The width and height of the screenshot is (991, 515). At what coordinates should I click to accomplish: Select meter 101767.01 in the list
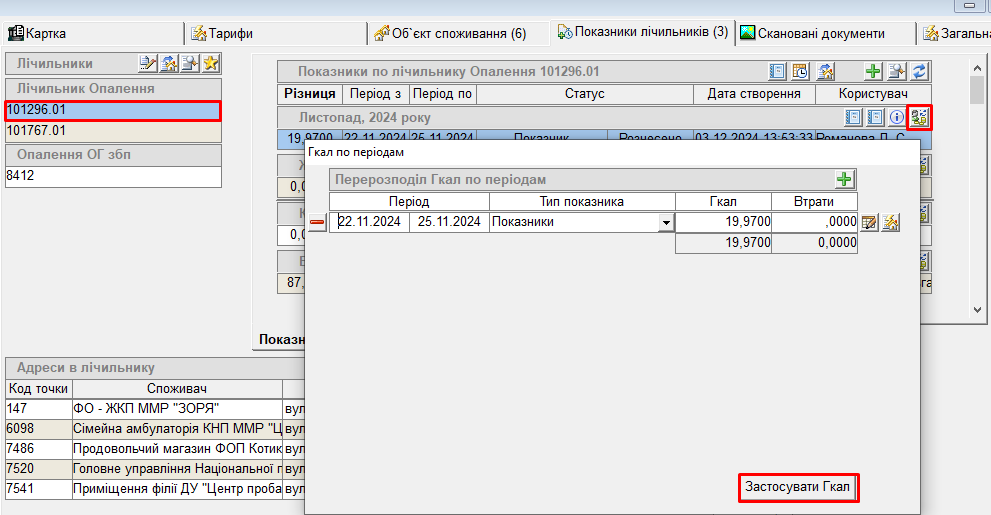pos(110,130)
